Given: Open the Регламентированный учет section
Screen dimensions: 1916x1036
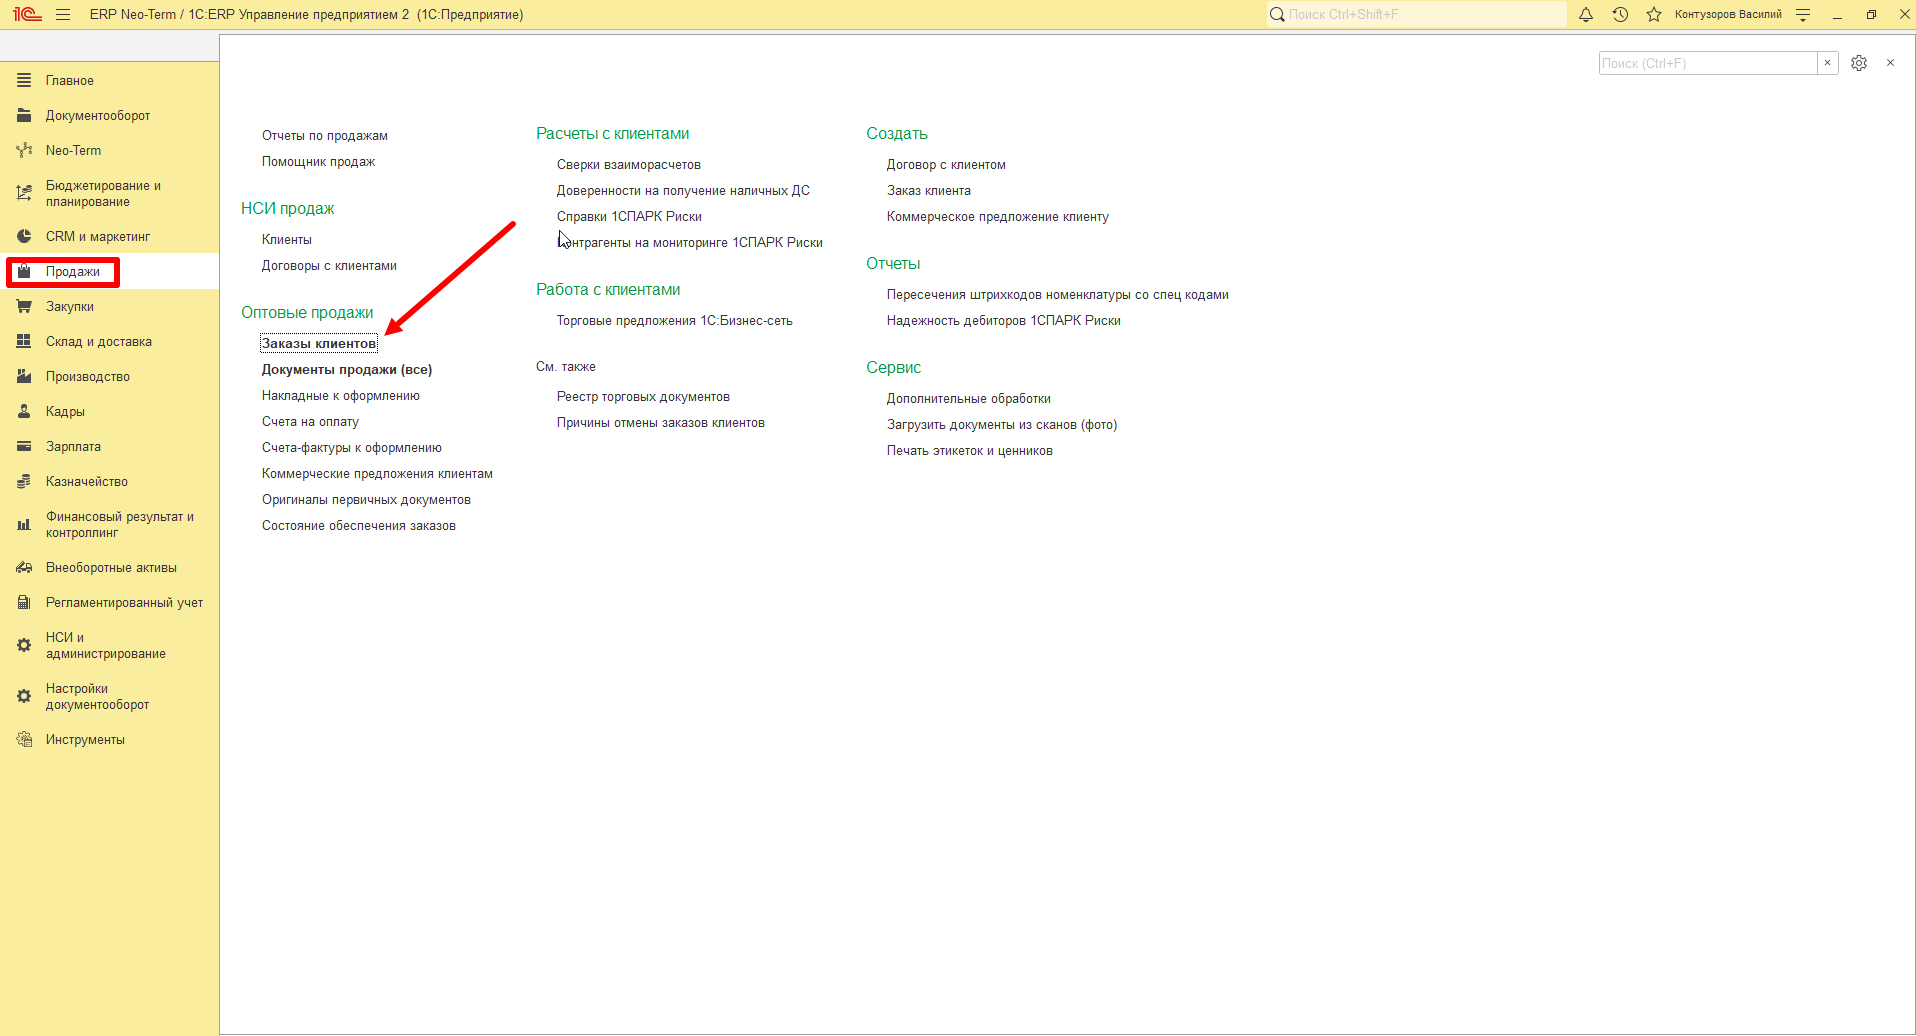Looking at the screenshot, I should 124,603.
